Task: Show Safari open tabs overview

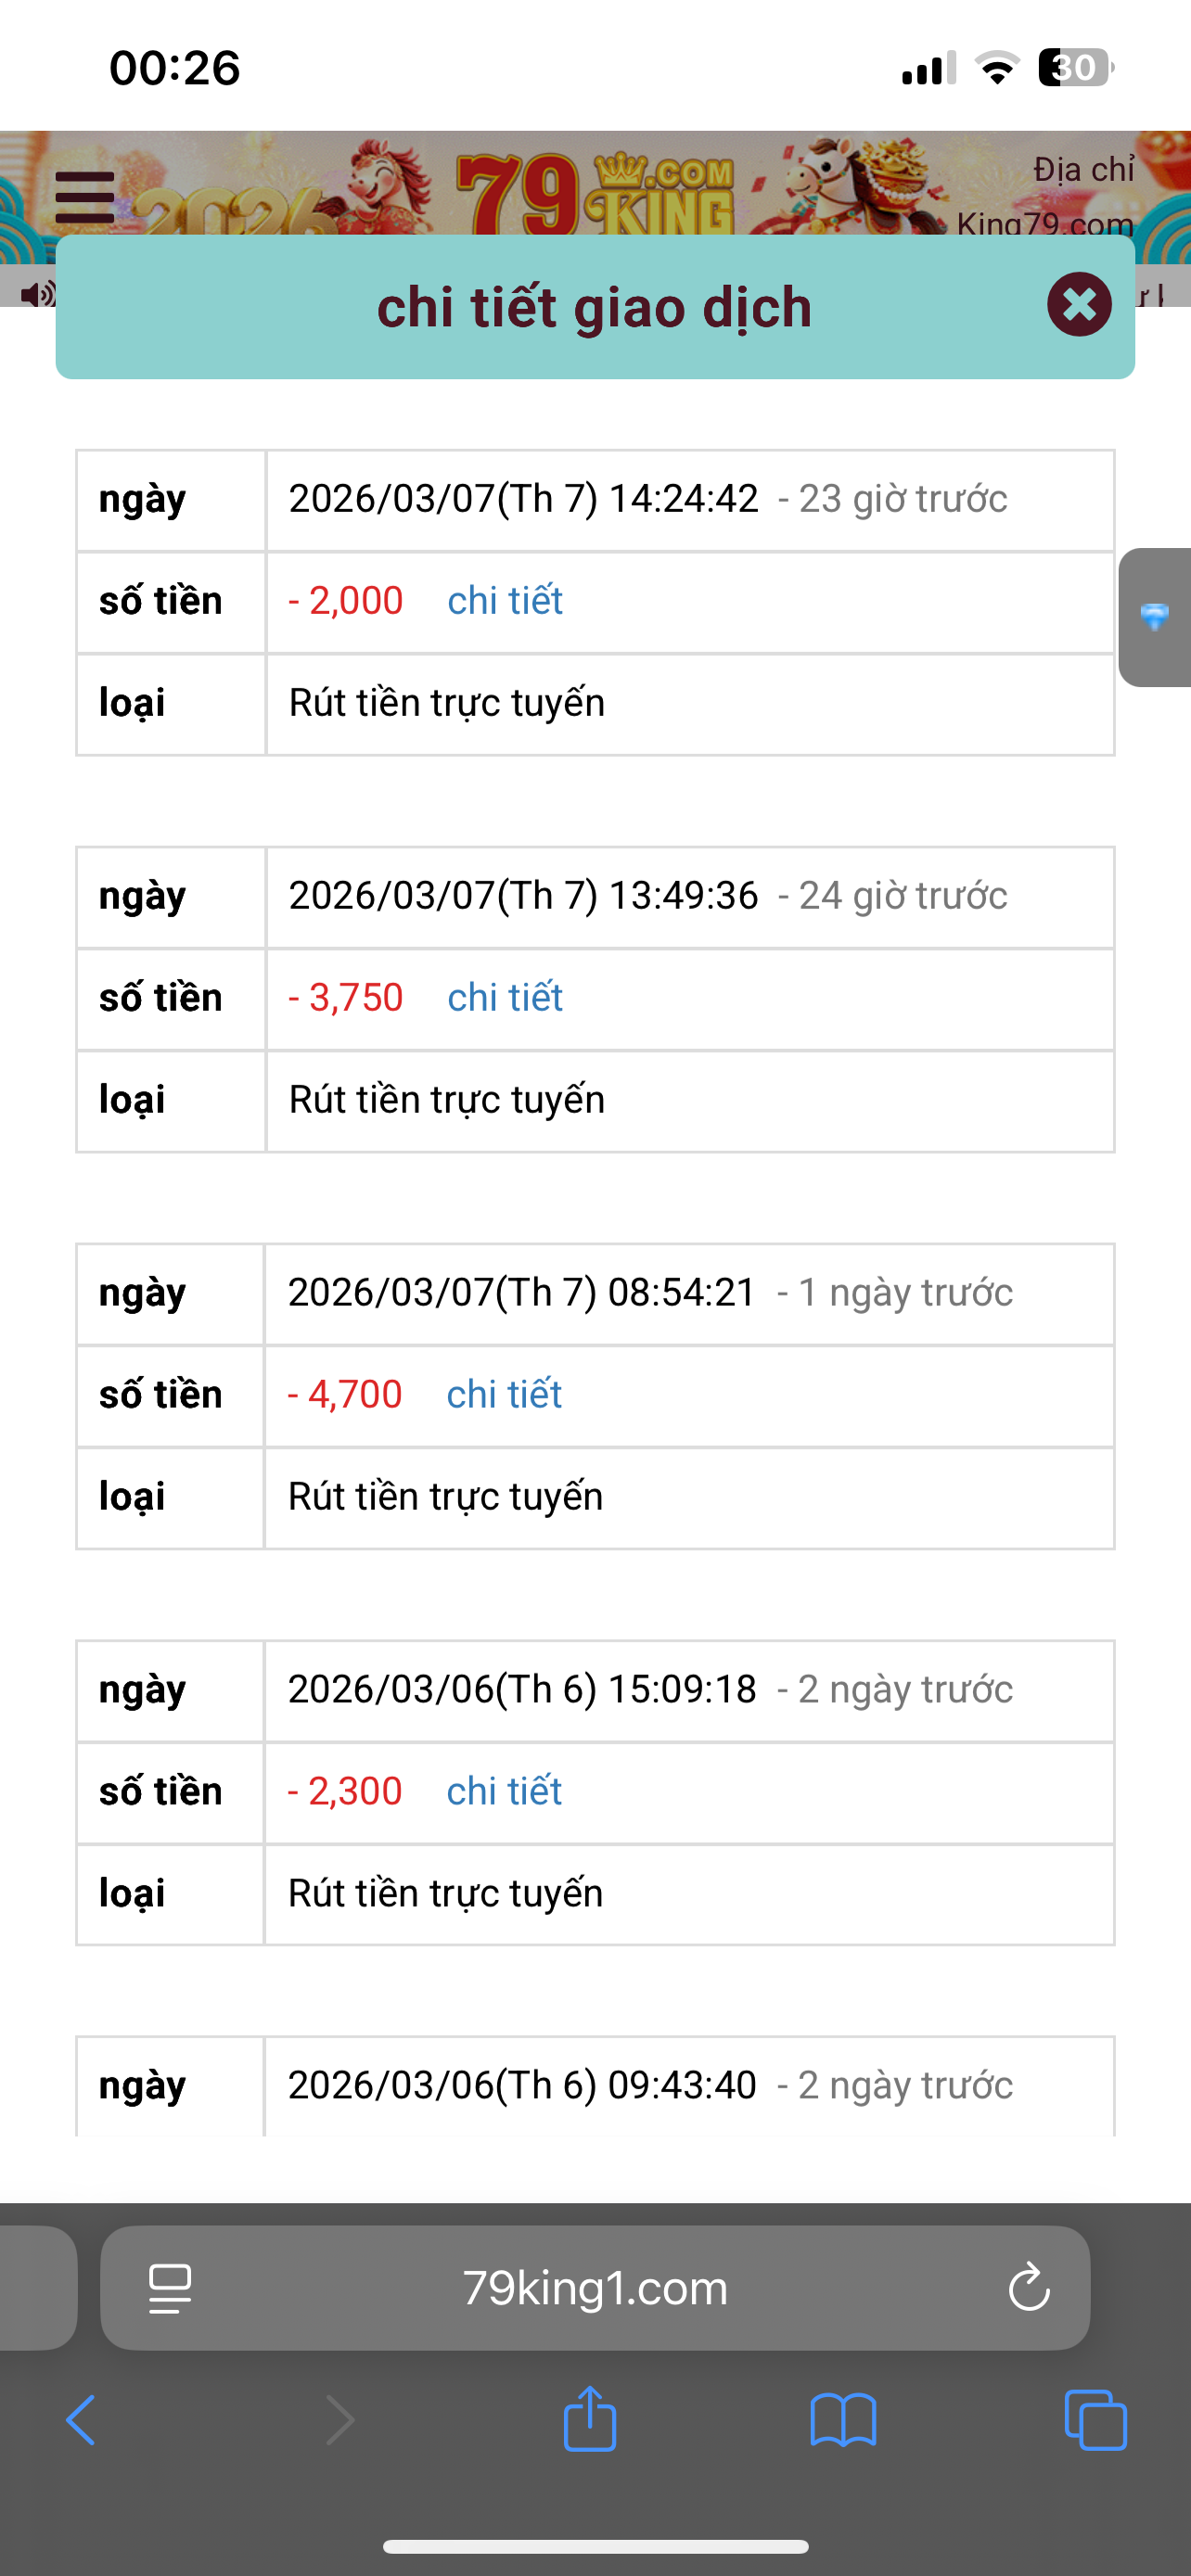Action: click(1096, 2420)
